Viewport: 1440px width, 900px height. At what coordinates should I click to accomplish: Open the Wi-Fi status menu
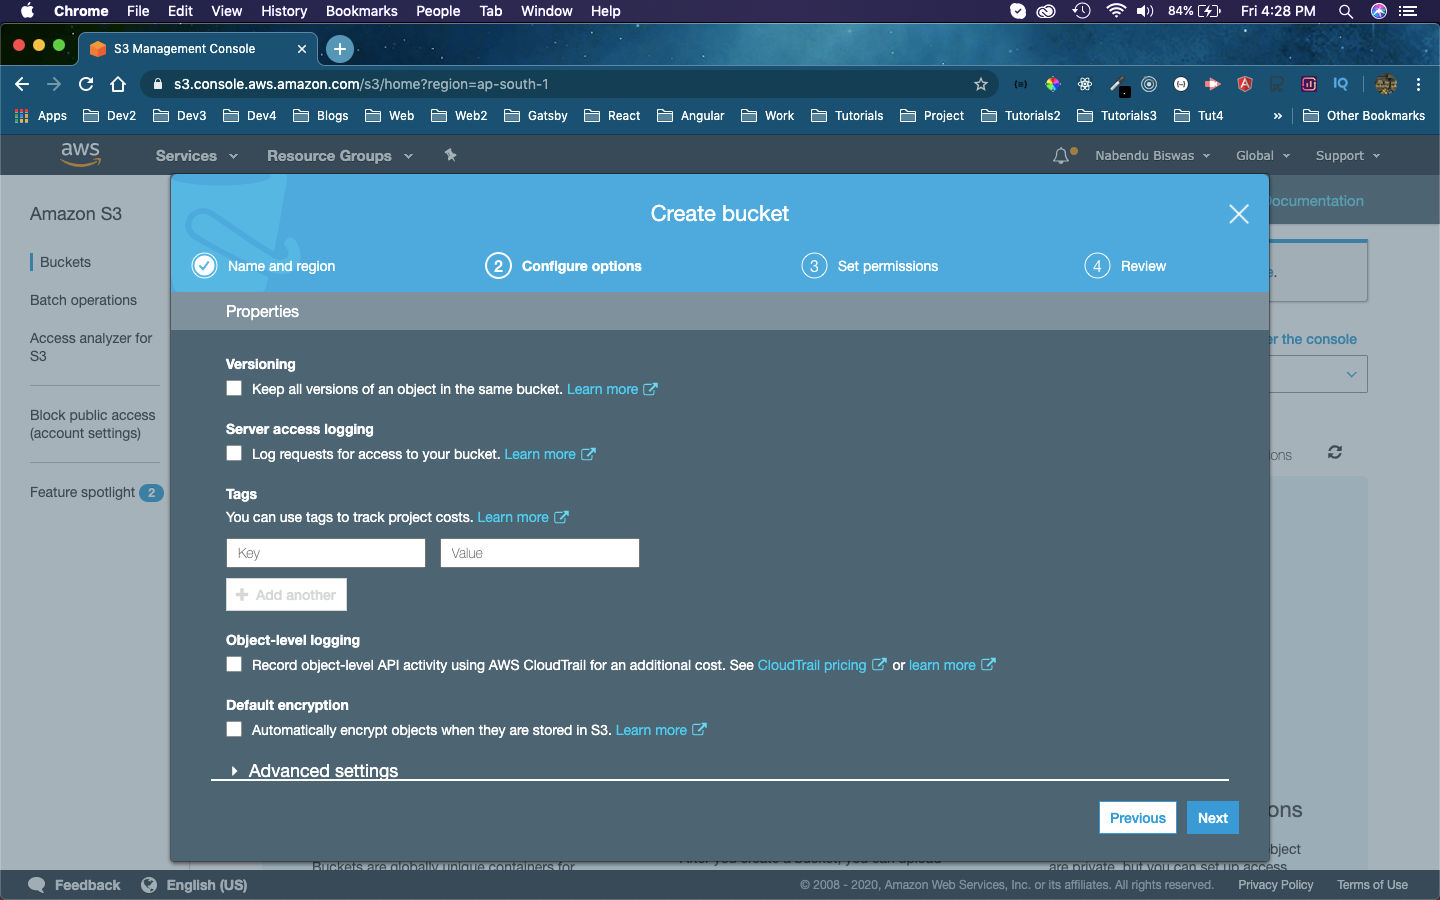(1116, 11)
